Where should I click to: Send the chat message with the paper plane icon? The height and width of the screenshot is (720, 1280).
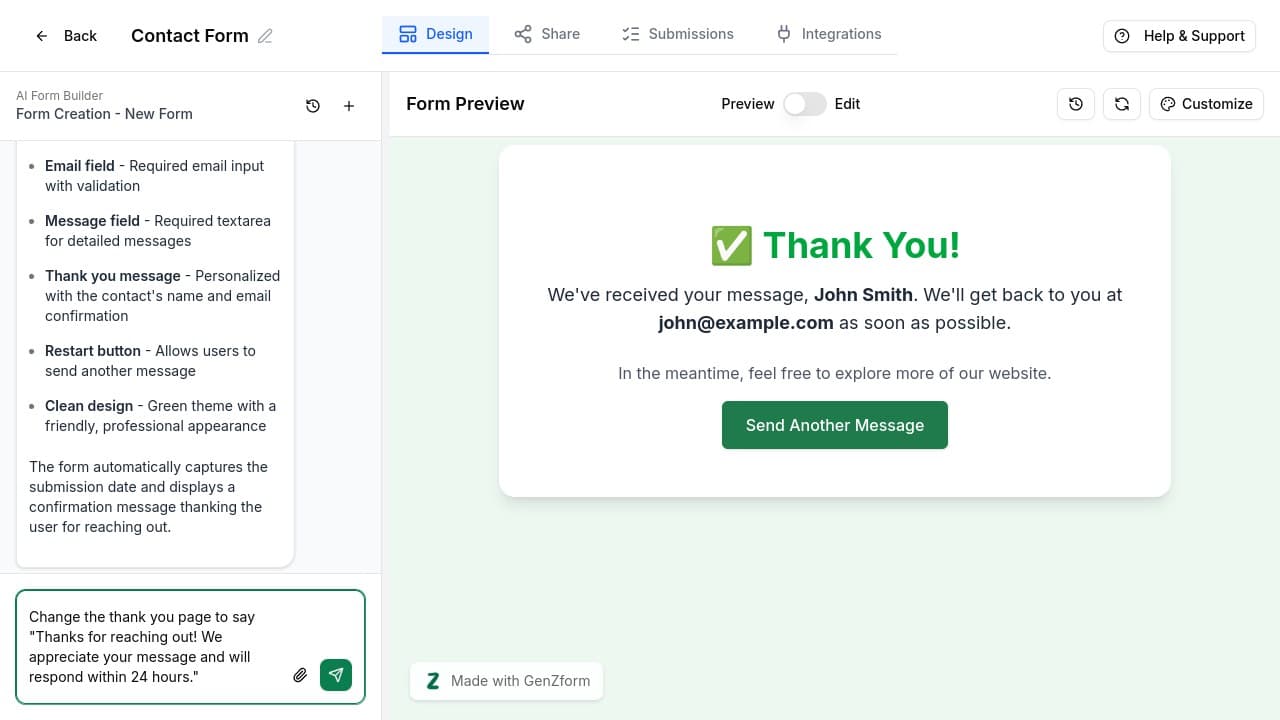(336, 675)
